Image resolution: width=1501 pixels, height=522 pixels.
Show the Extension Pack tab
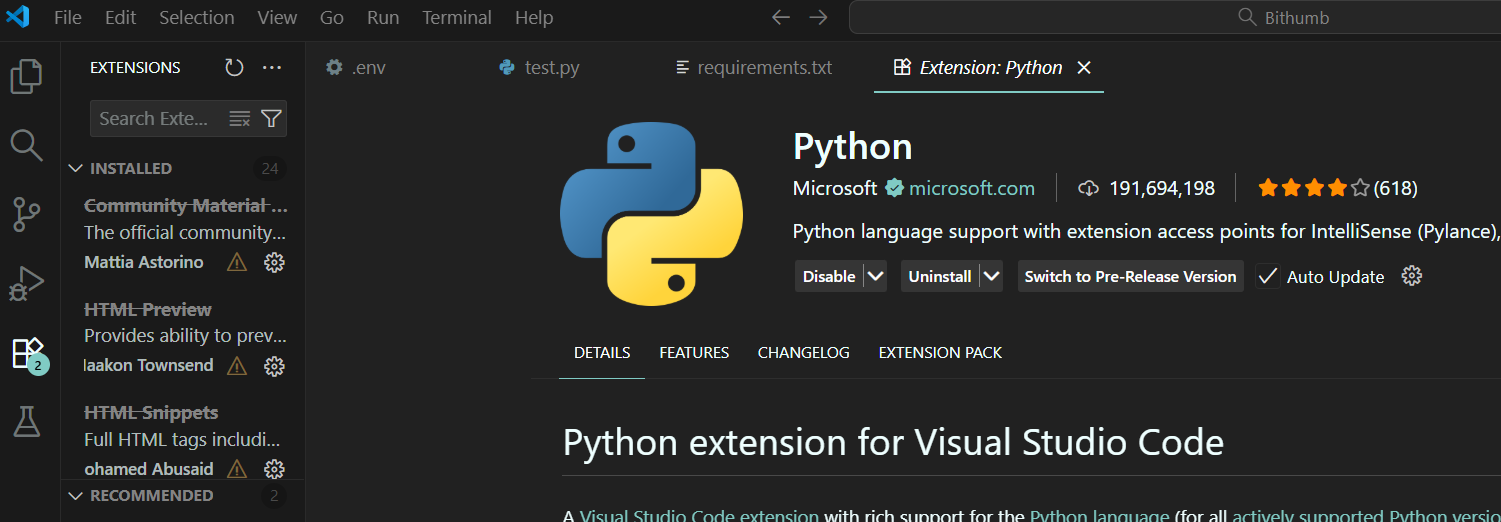[x=940, y=353]
